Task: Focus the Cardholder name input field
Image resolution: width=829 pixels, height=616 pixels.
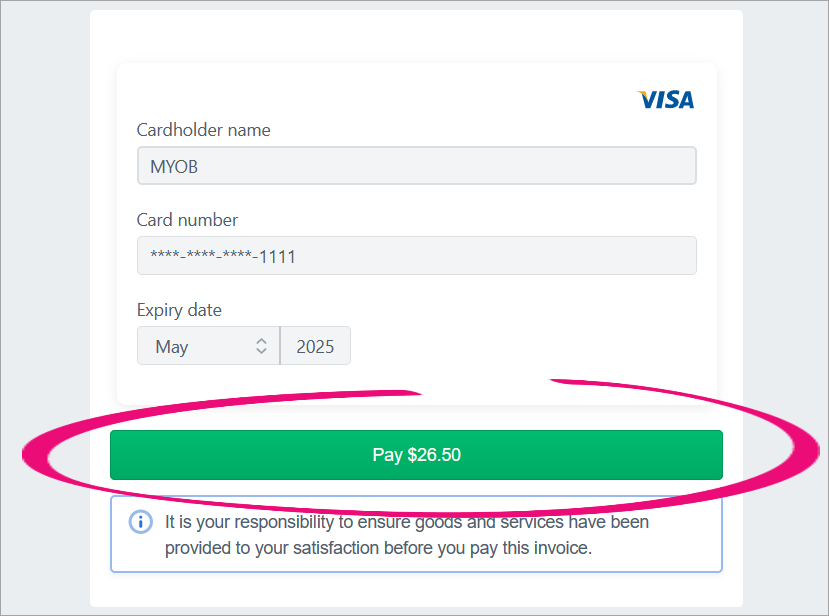Action: click(416, 166)
